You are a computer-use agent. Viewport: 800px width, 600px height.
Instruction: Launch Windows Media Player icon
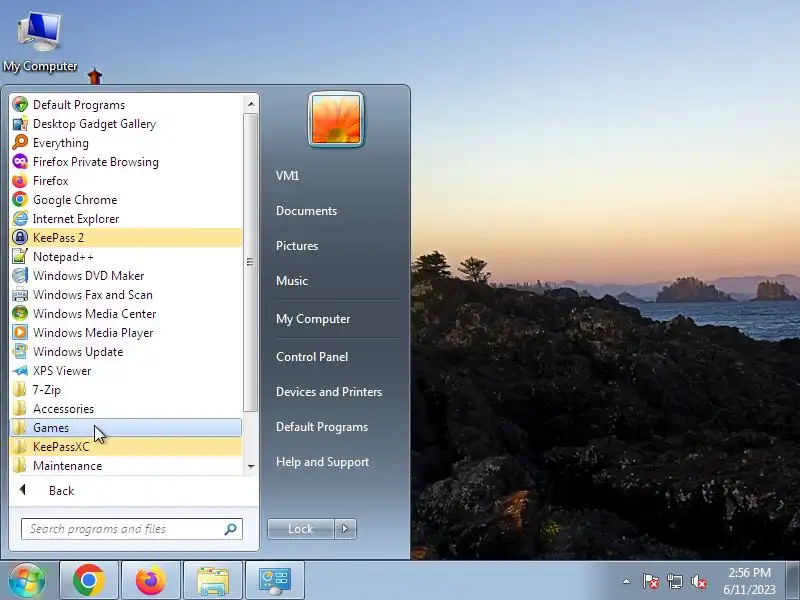(20, 333)
